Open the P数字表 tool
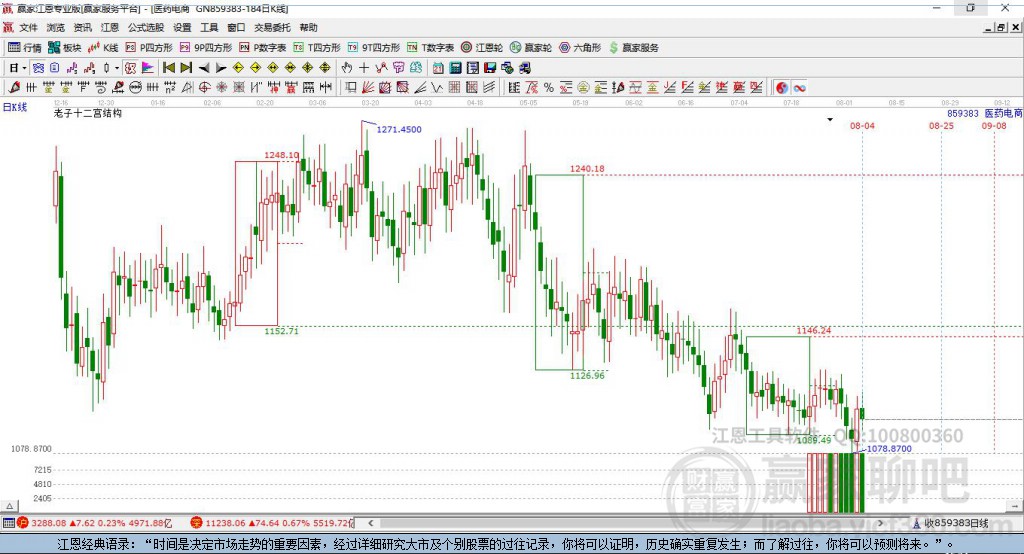The height and width of the screenshot is (554, 1024). (263, 48)
